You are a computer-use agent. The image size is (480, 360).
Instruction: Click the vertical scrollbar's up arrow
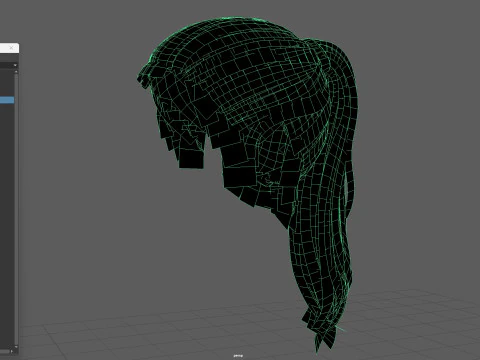[x=16, y=72]
